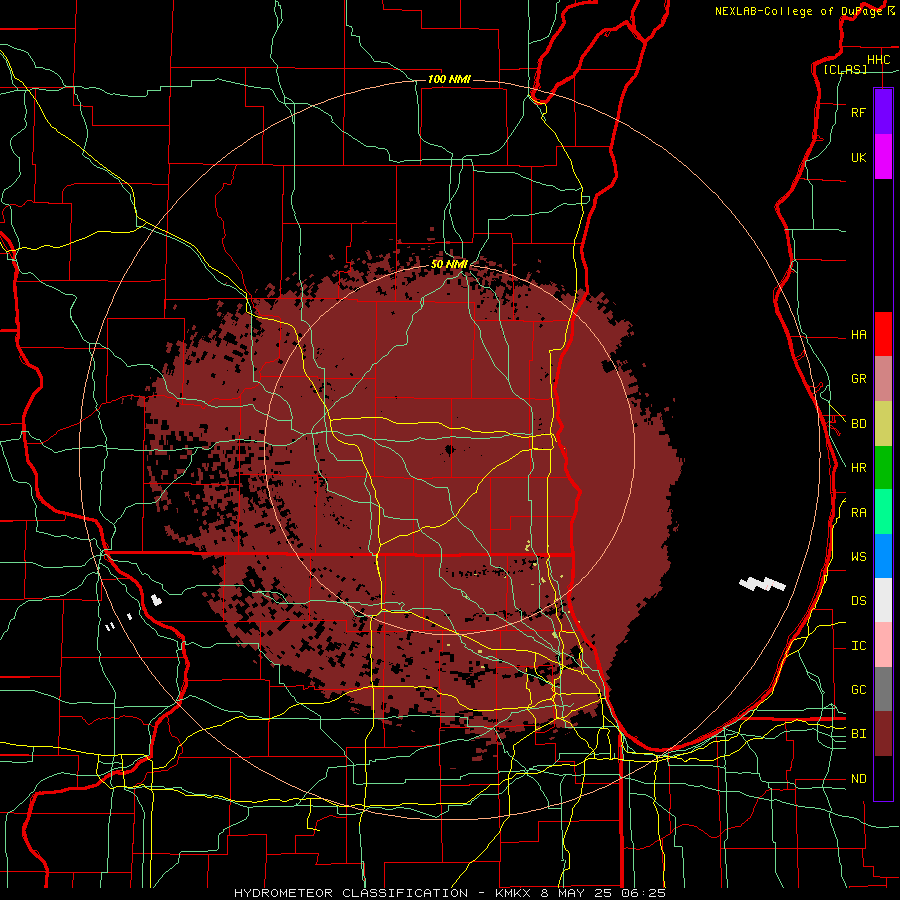Click the purple RF legend color swatch
Screen dimensions: 900x900
[x=883, y=112]
